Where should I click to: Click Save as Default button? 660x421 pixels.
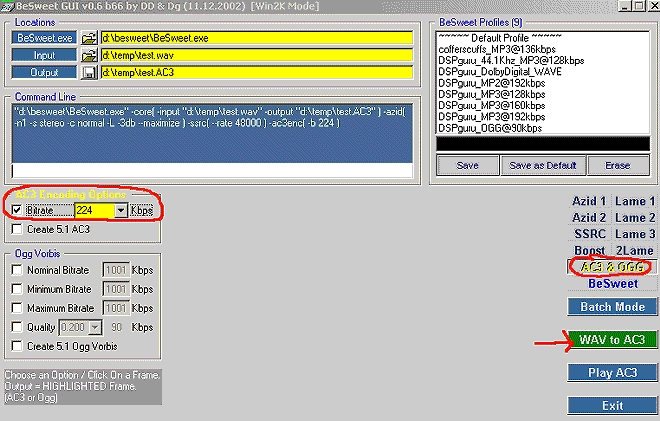(543, 165)
